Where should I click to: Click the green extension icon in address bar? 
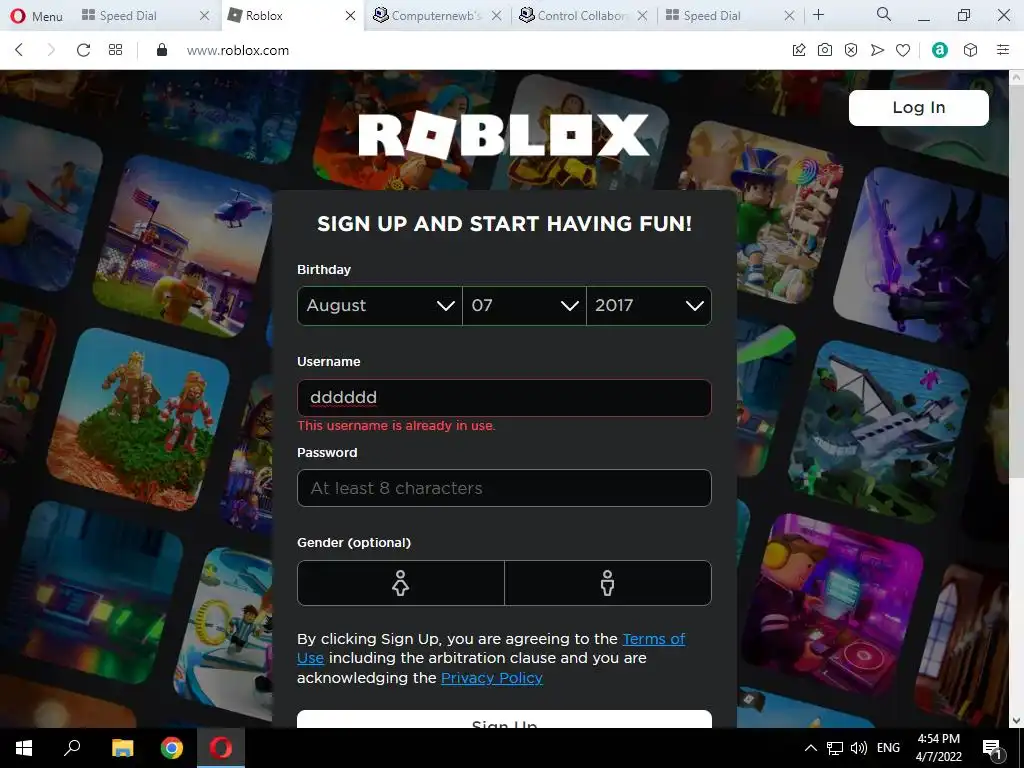(x=940, y=50)
